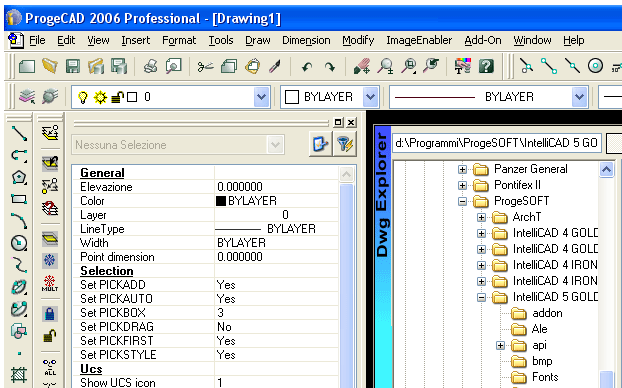Undo the last action
The width and height of the screenshot is (622, 388).
(x=307, y=67)
